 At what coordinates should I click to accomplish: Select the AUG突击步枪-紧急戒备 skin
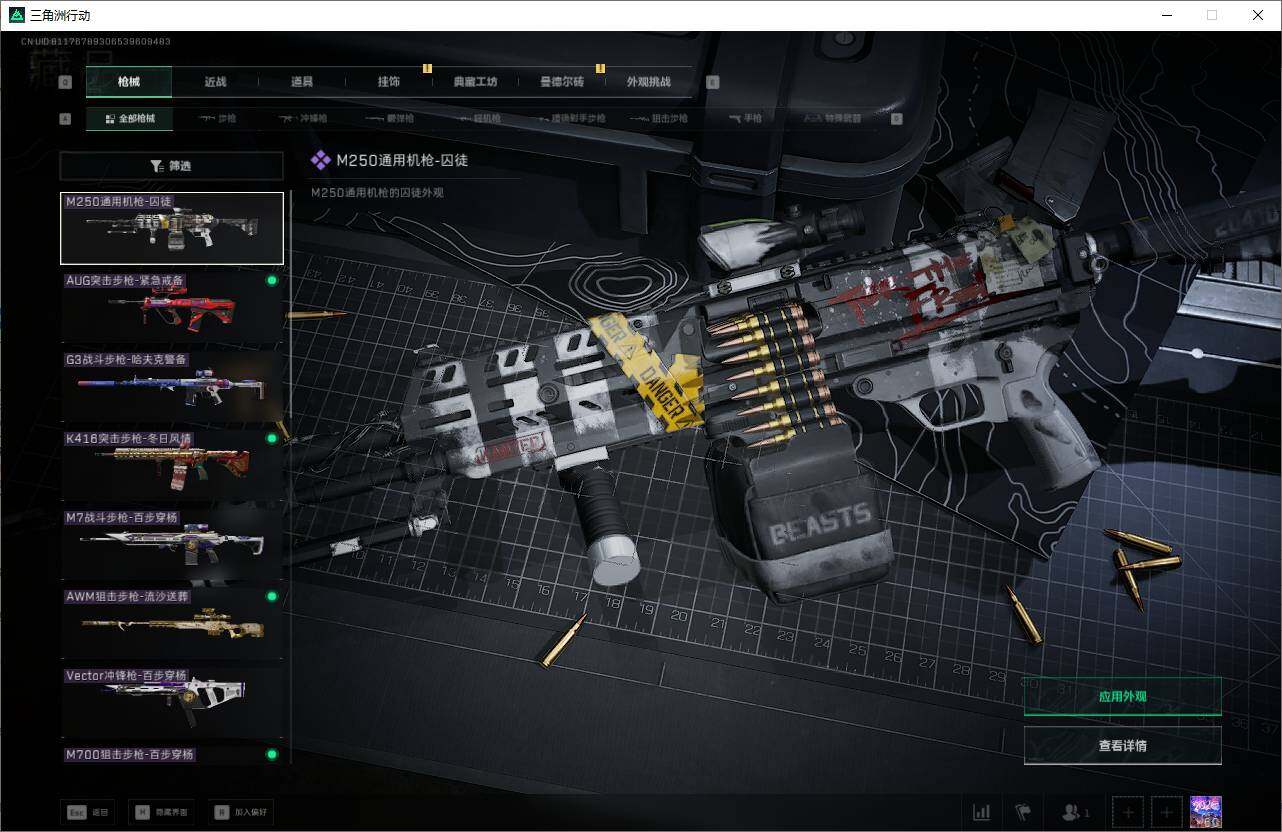point(172,307)
